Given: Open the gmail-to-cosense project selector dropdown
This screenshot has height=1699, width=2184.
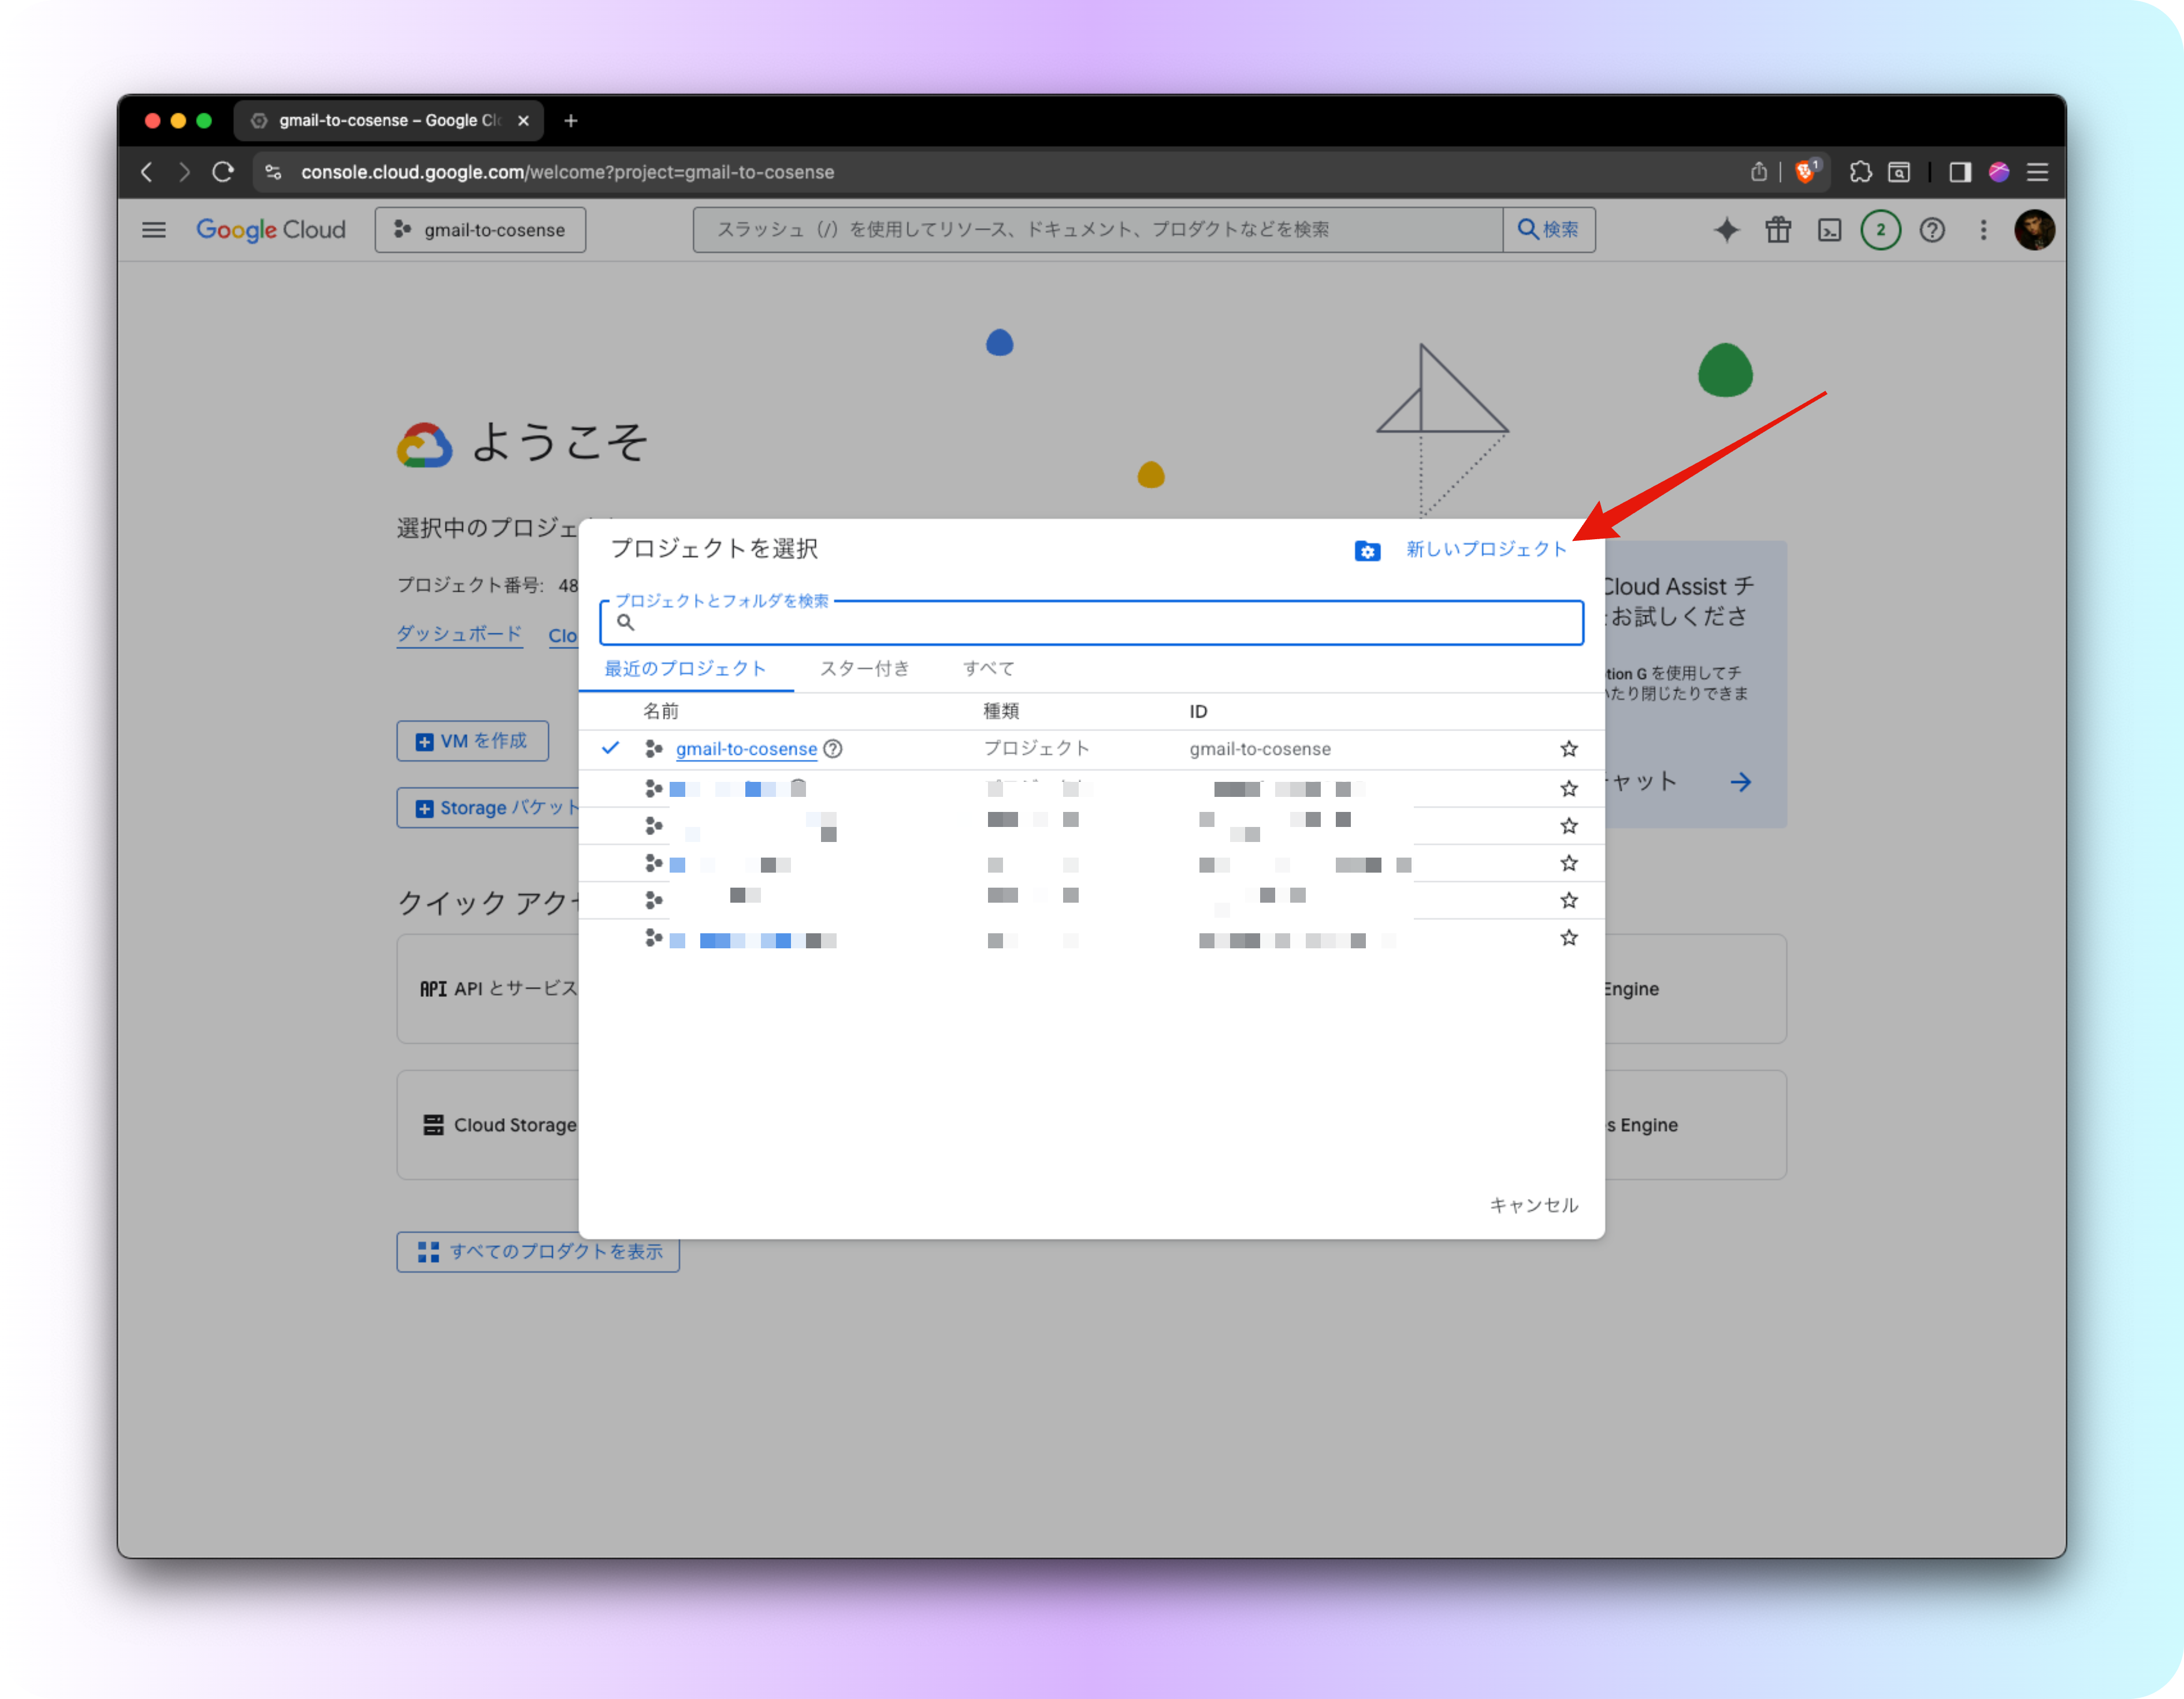Looking at the screenshot, I should (x=480, y=230).
